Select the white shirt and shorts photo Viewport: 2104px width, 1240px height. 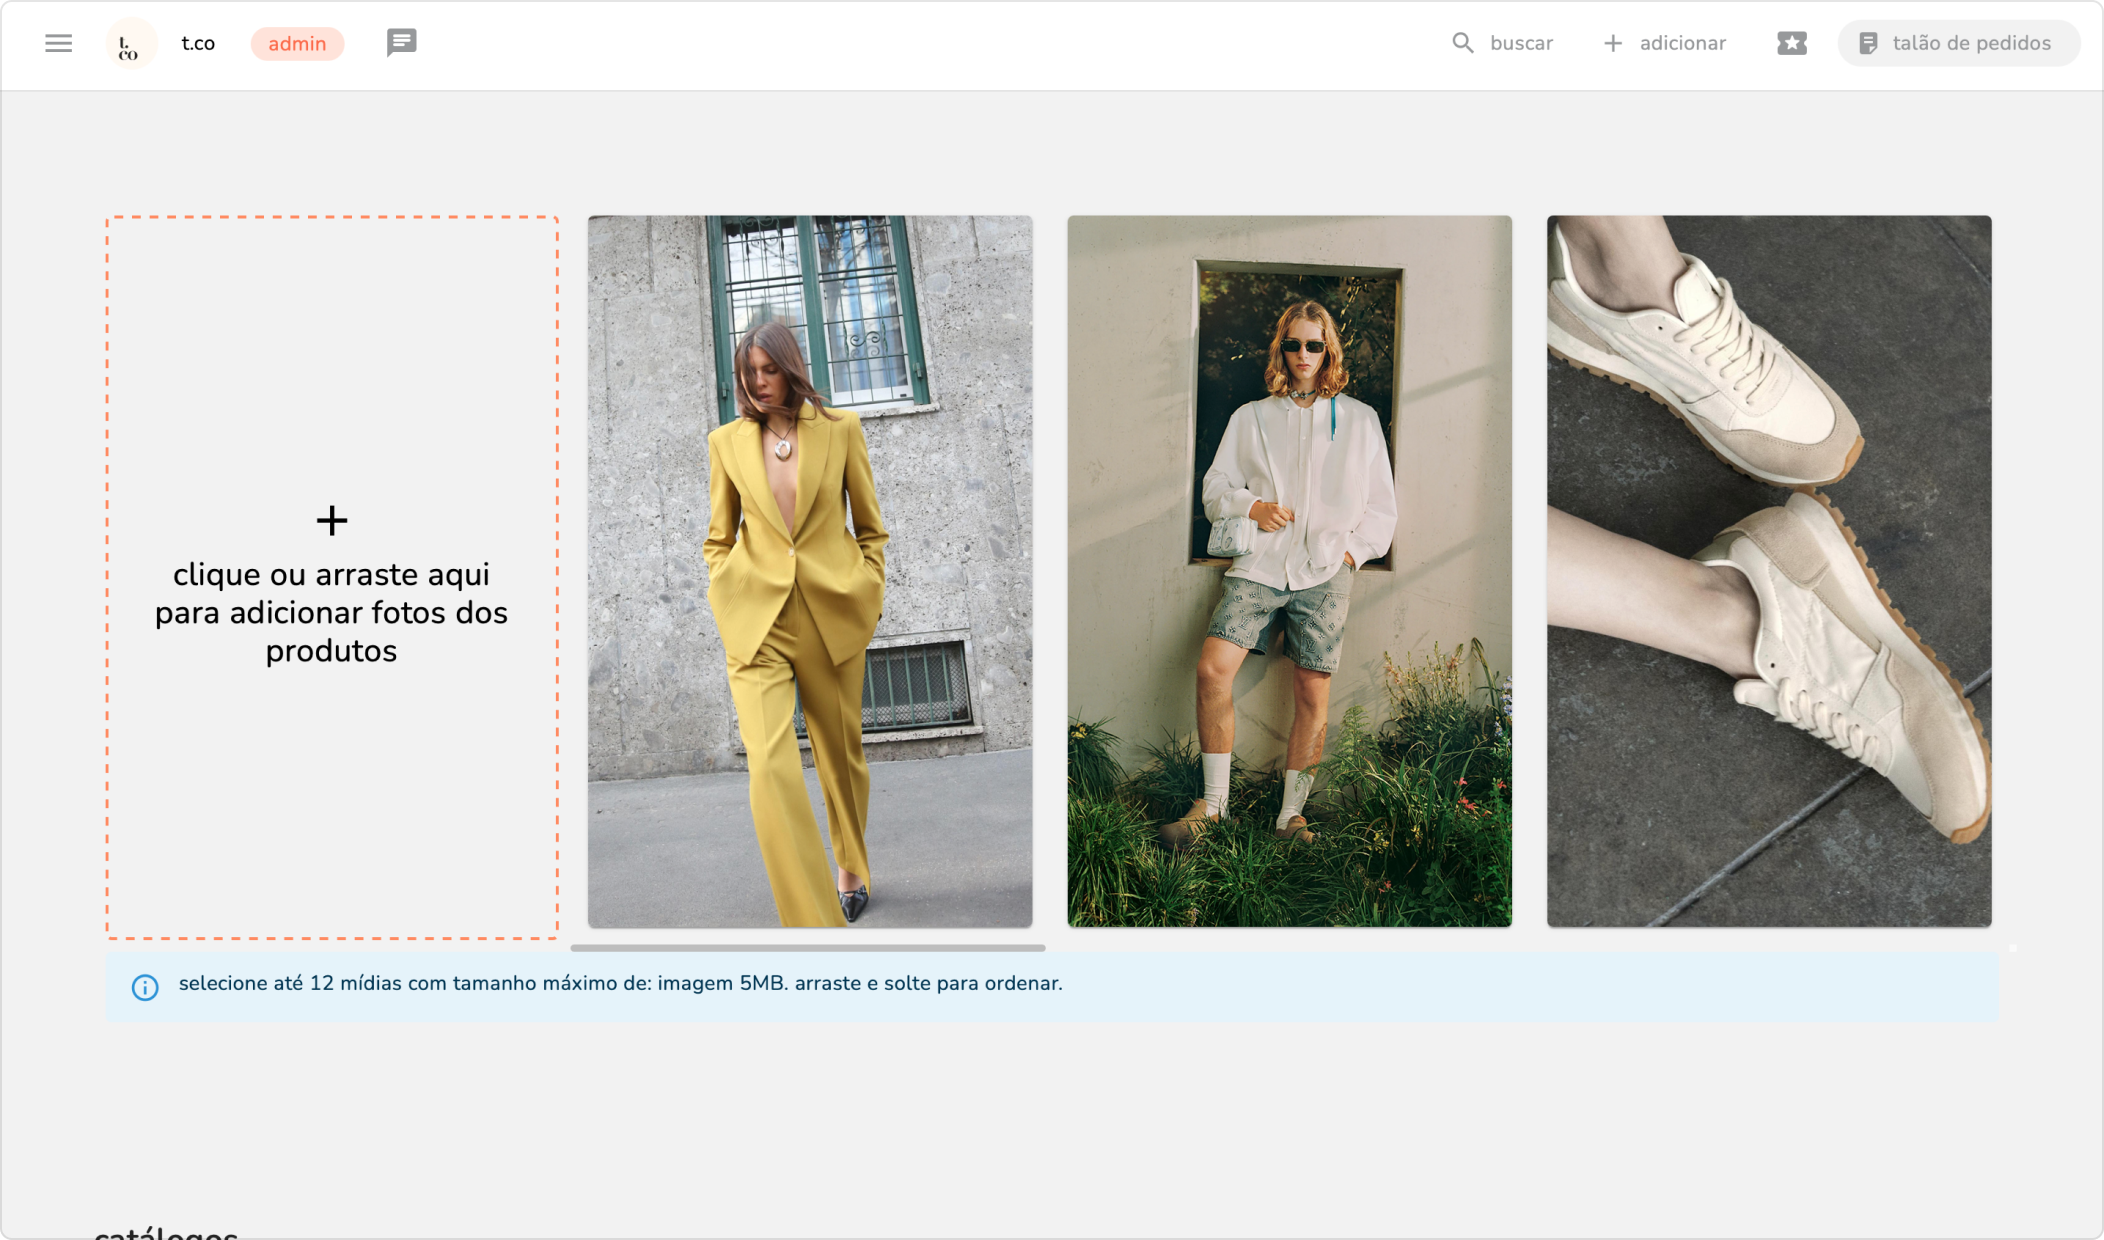[x=1289, y=570]
